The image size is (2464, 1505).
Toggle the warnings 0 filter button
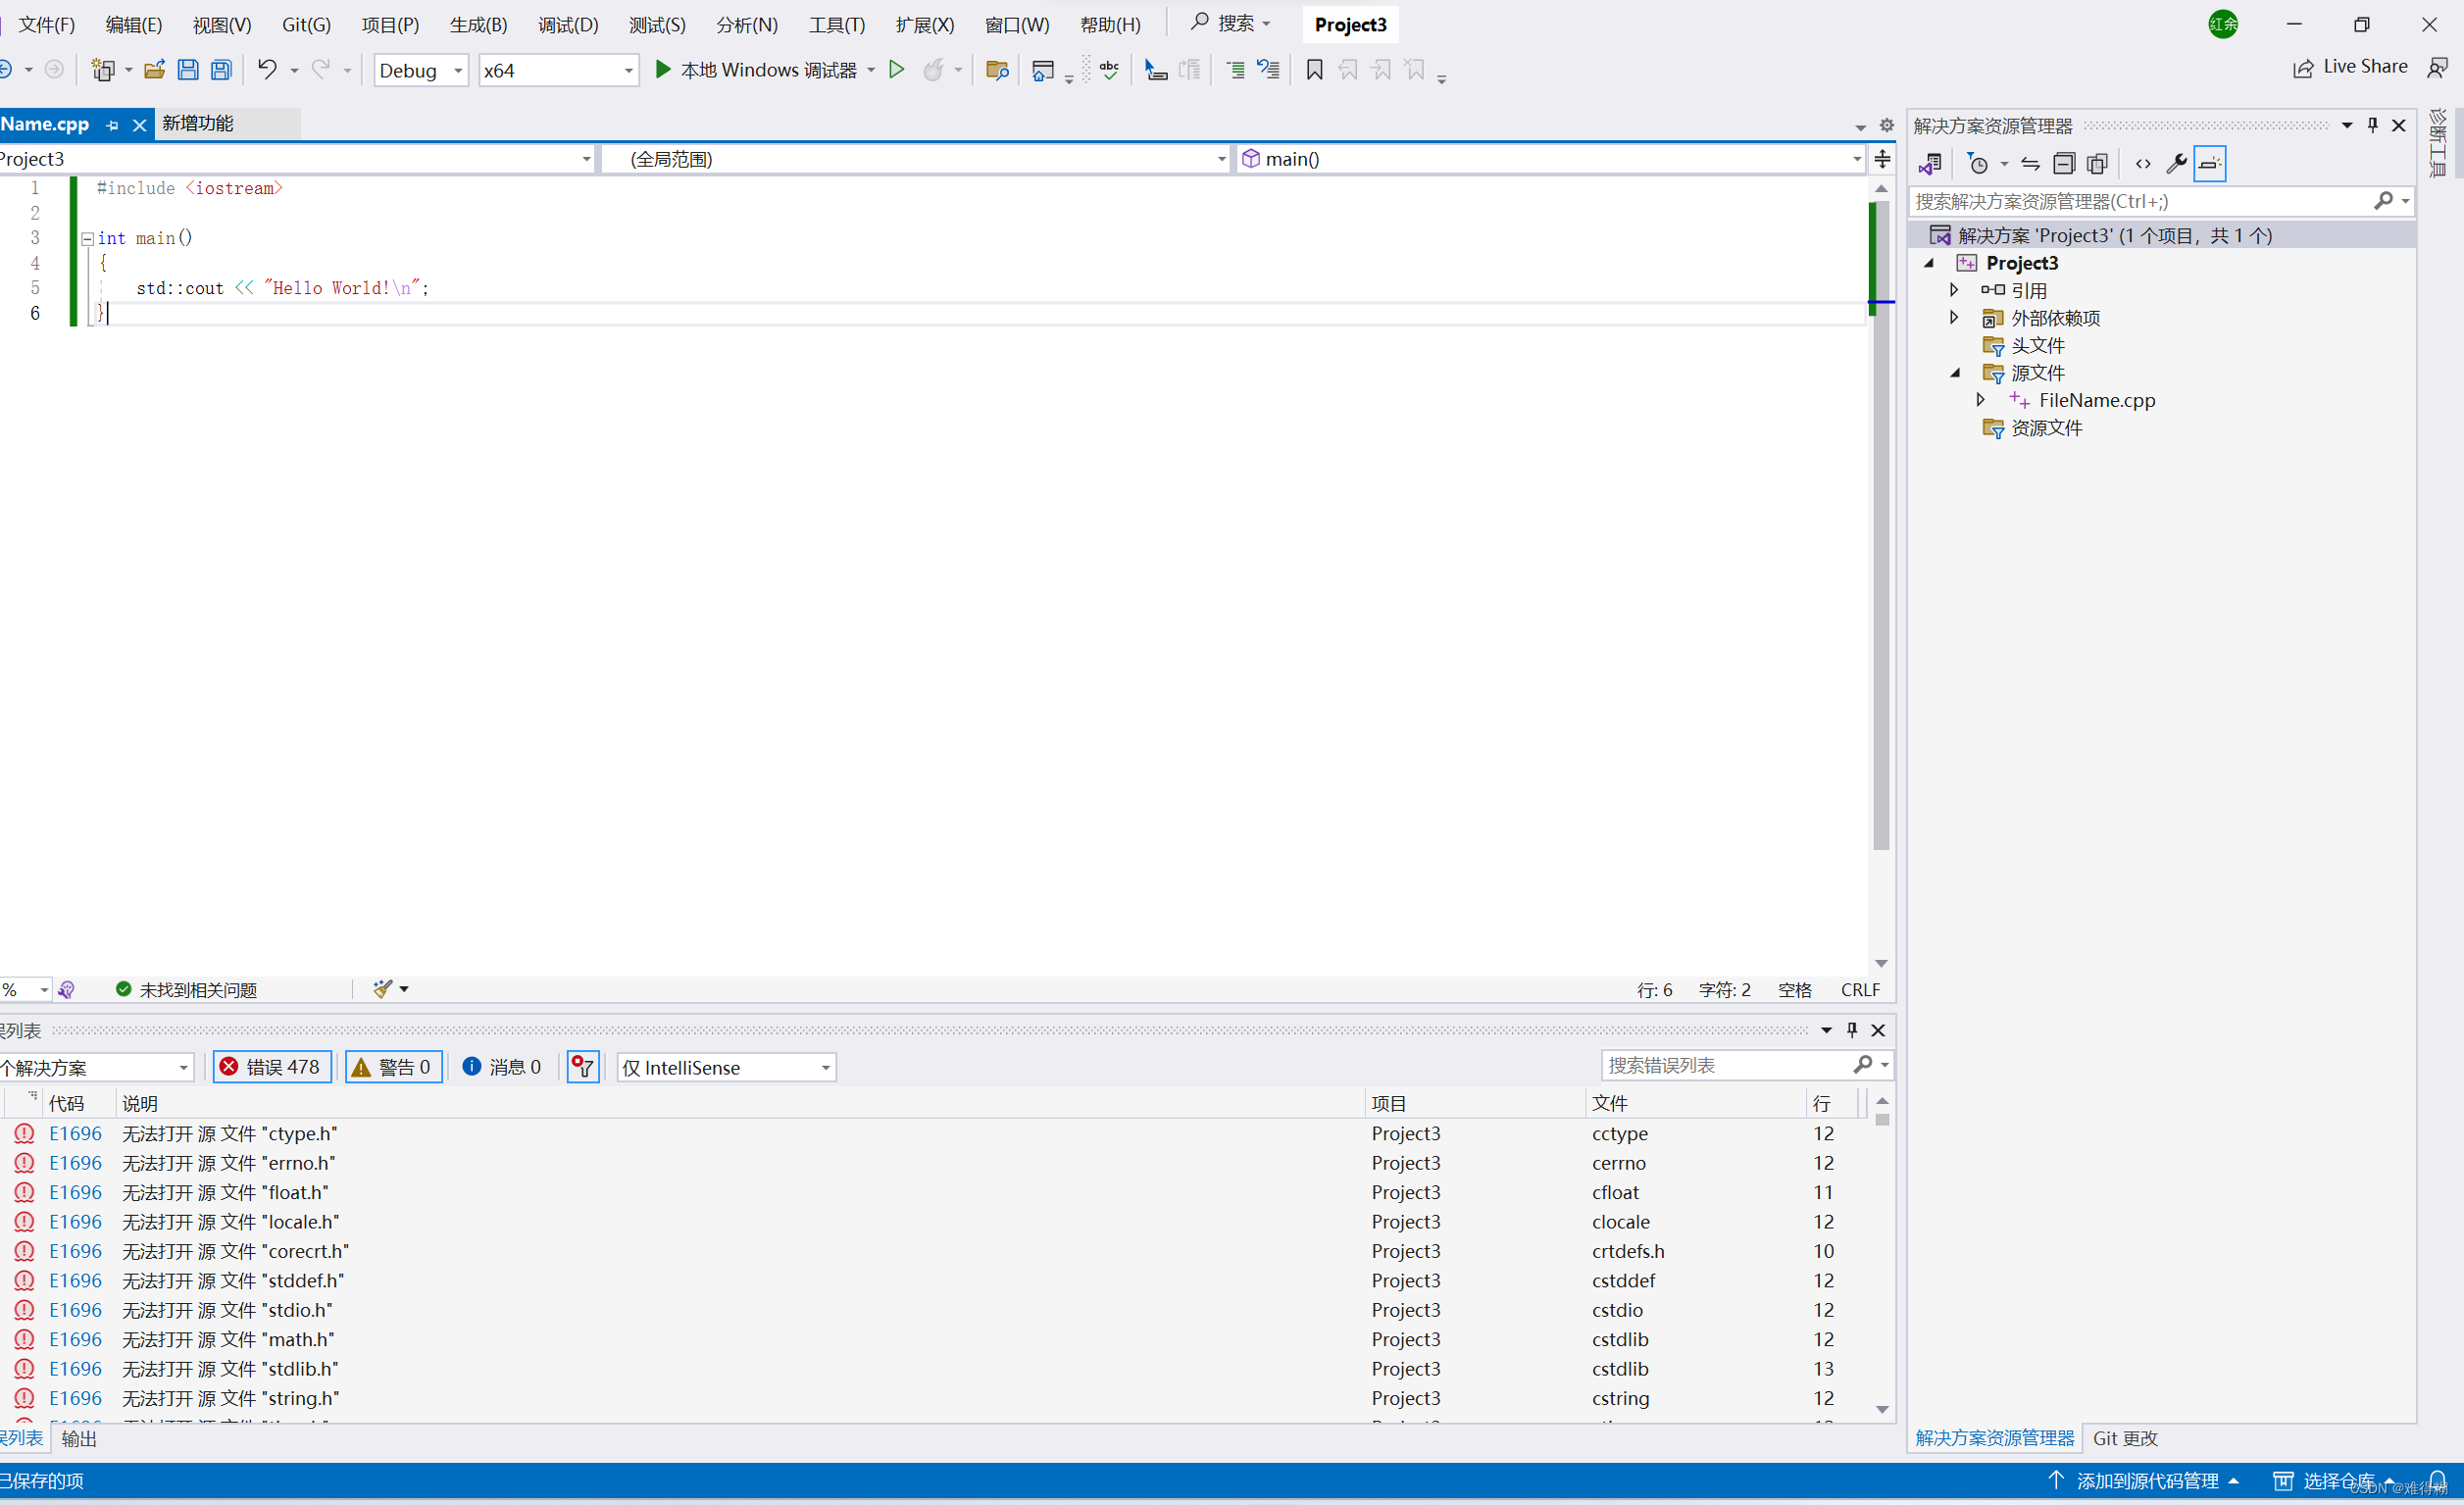point(393,1067)
